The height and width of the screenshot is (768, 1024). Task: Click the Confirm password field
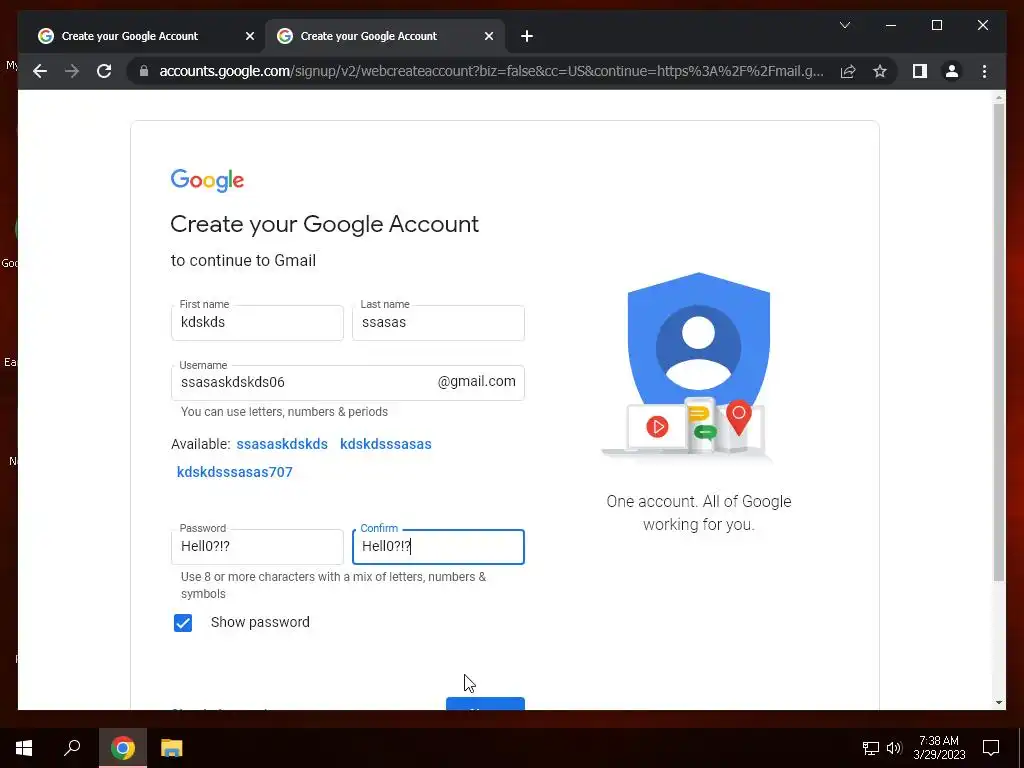point(438,547)
